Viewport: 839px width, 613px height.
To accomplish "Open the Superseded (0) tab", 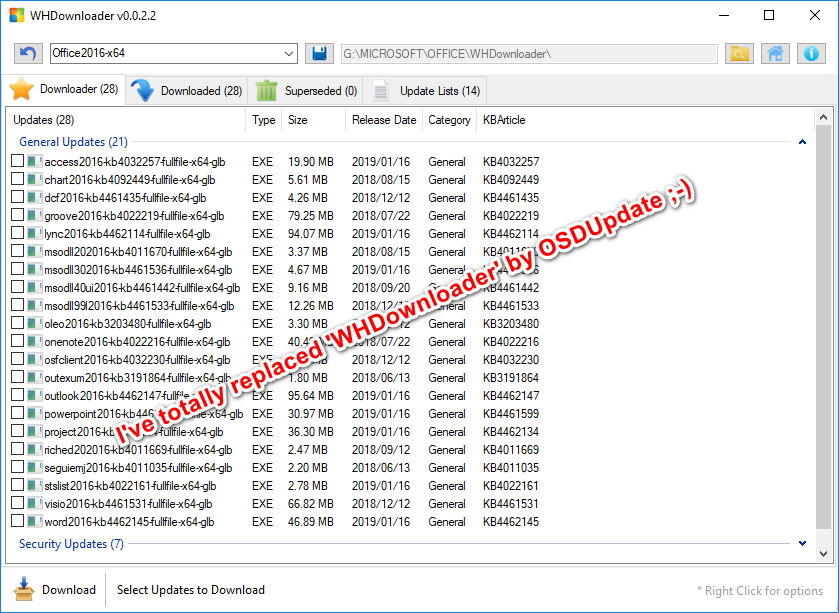I will 306,91.
